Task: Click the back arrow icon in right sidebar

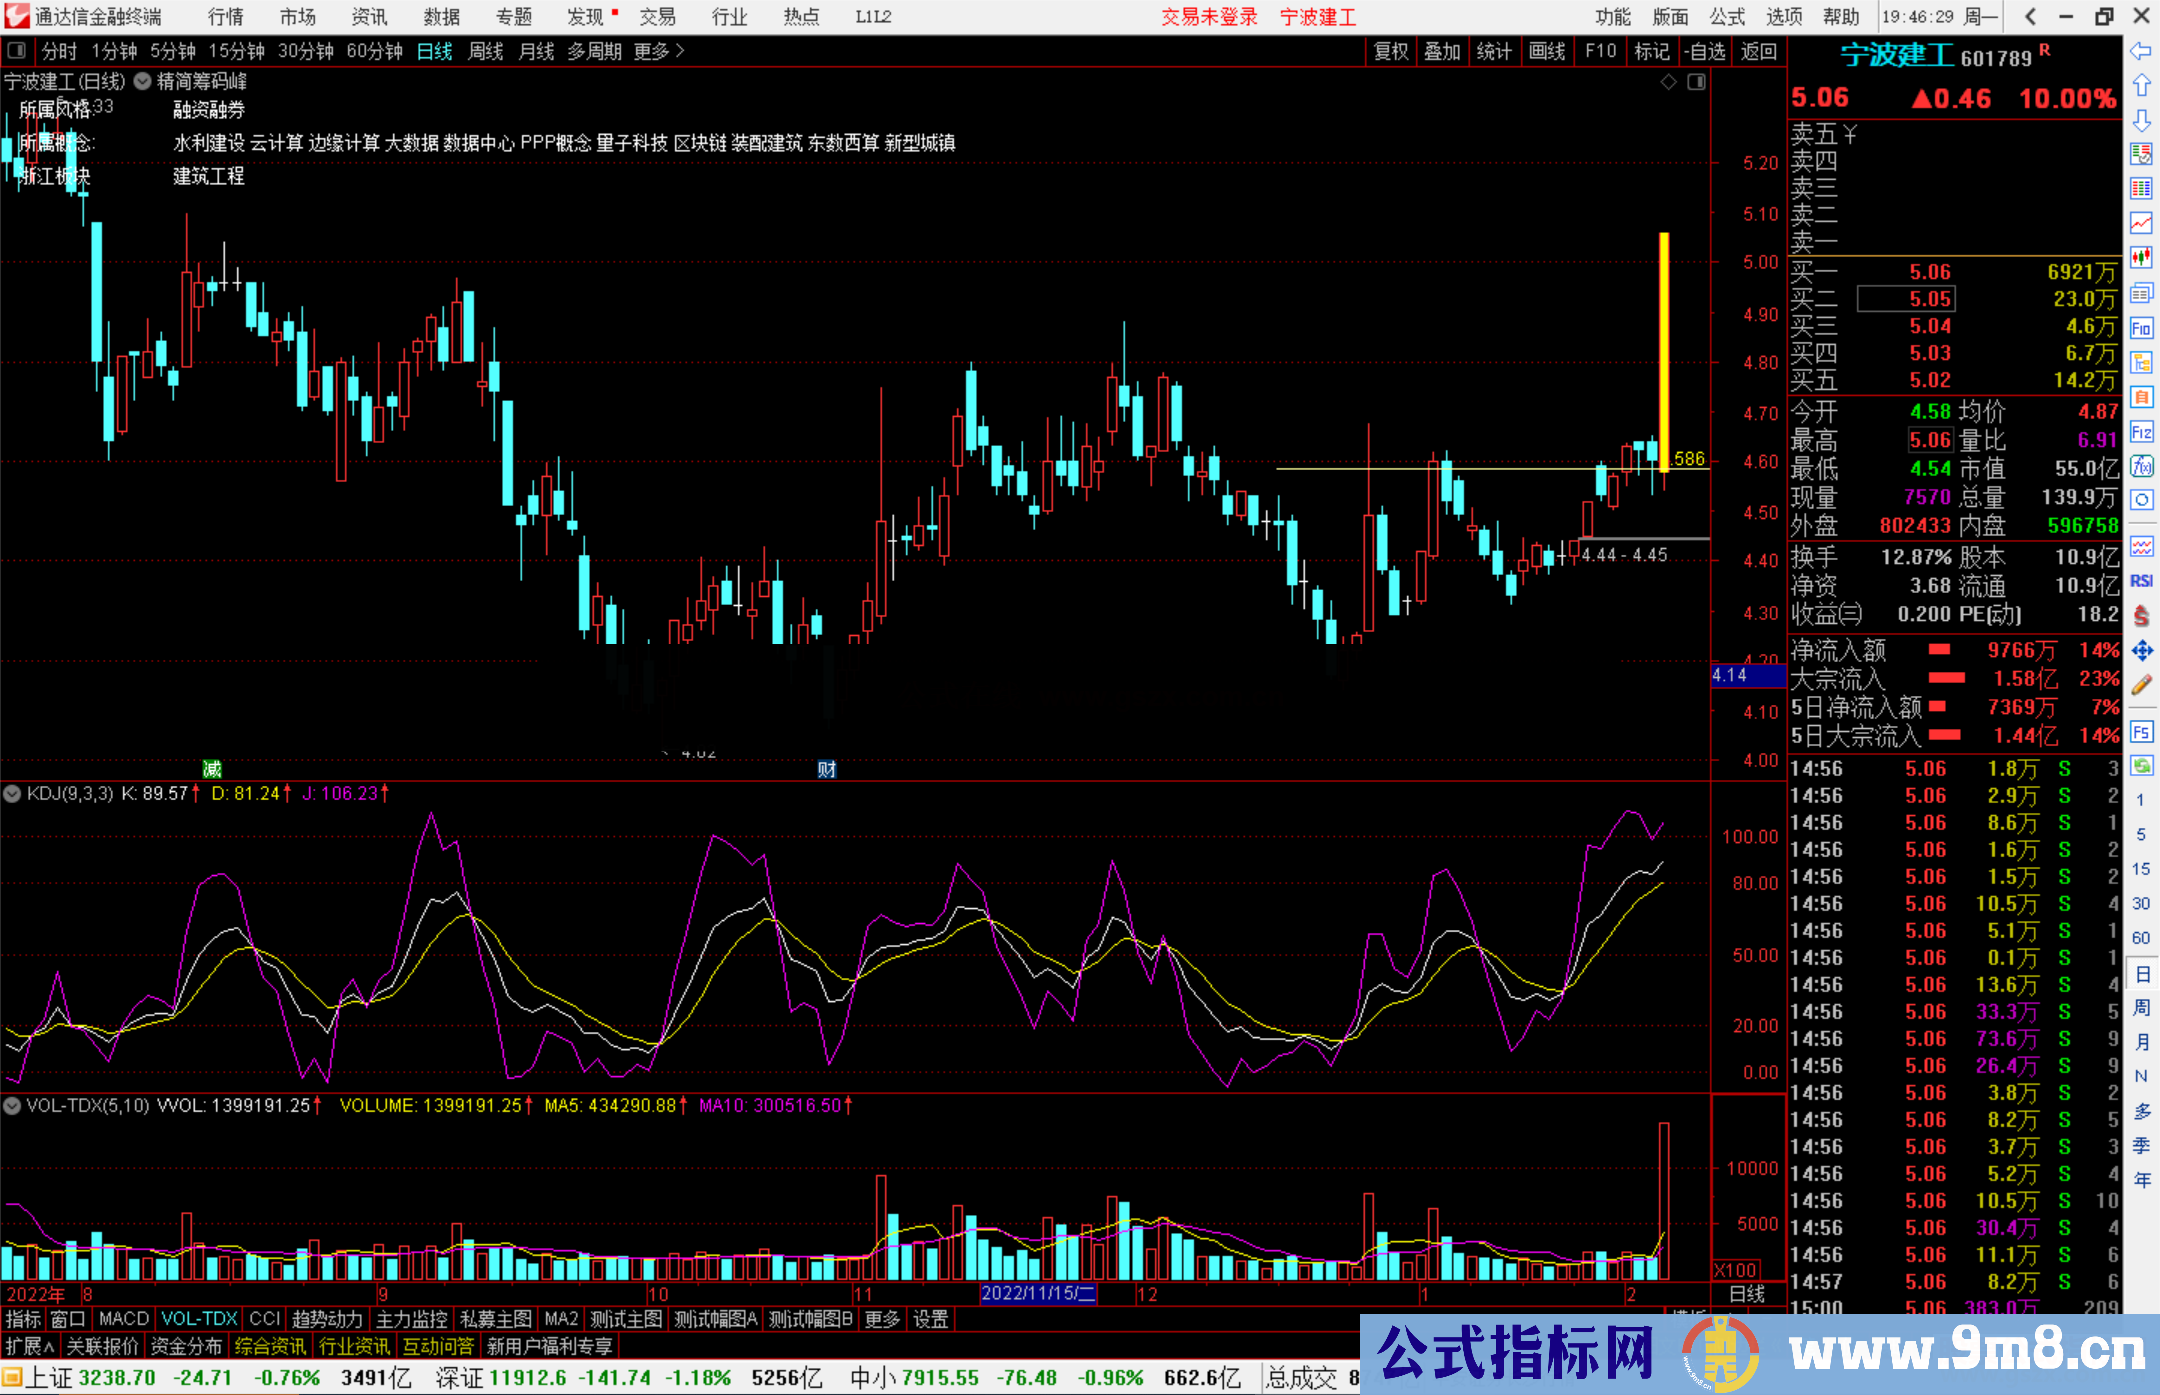Action: click(x=2141, y=51)
